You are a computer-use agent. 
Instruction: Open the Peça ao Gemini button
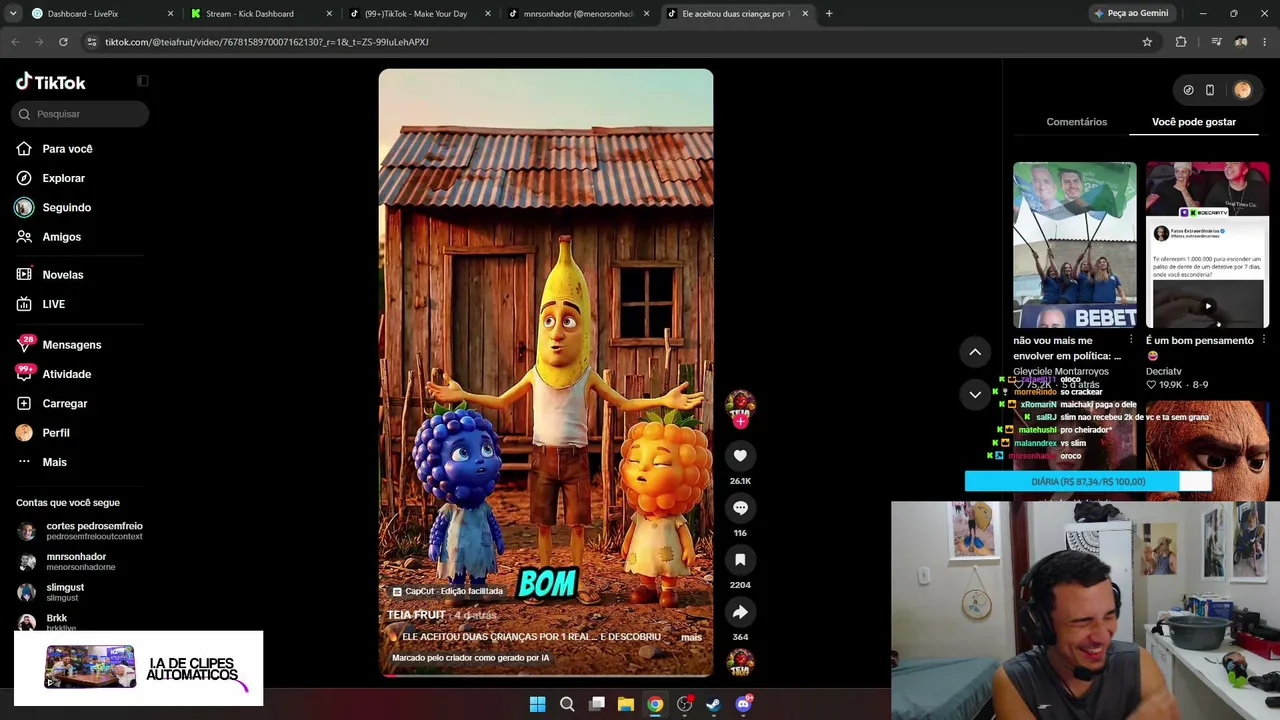coord(1132,13)
